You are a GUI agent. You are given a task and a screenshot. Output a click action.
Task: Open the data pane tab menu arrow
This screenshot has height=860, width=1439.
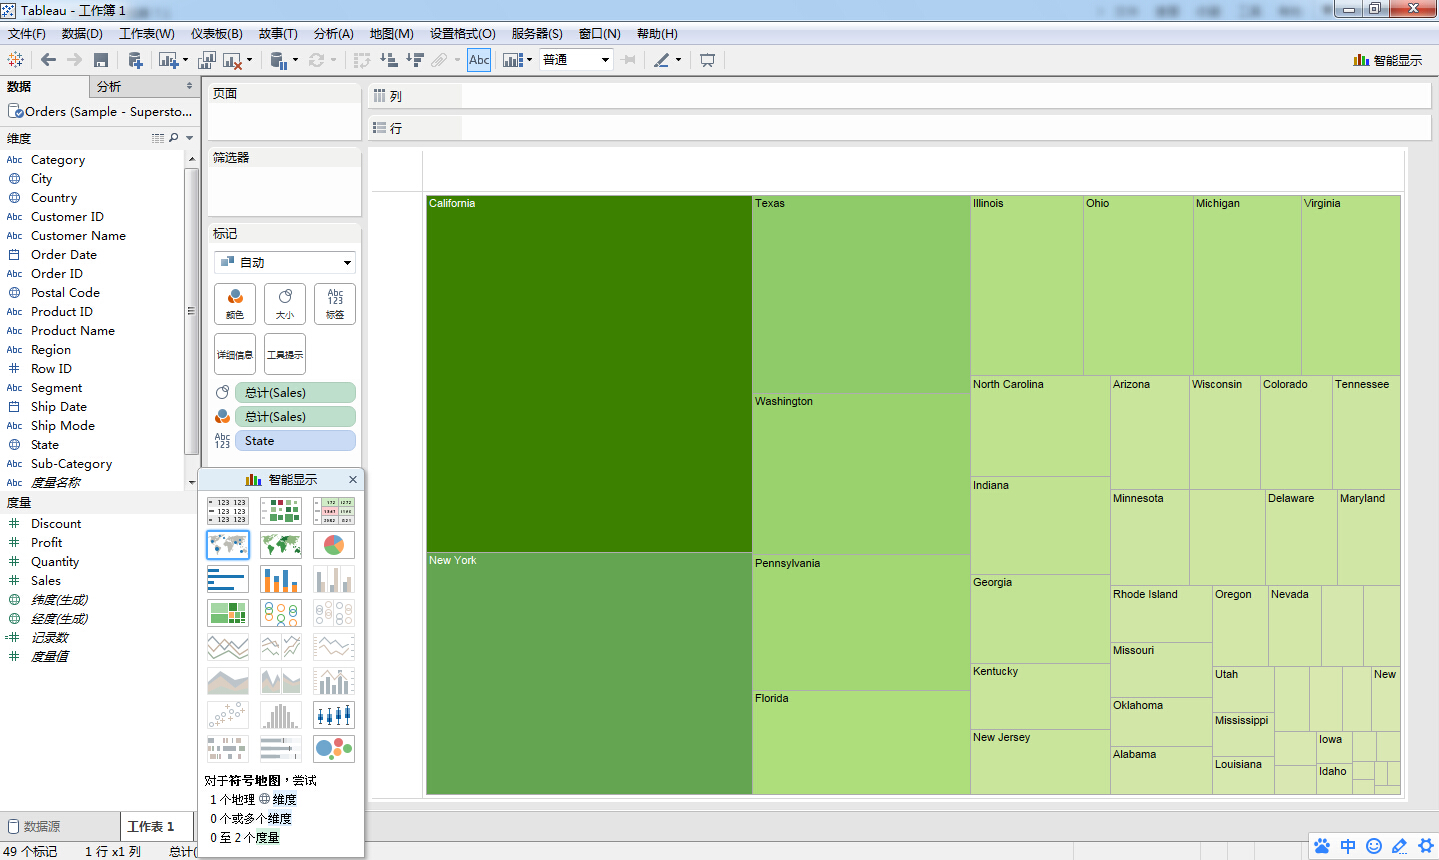tap(190, 86)
